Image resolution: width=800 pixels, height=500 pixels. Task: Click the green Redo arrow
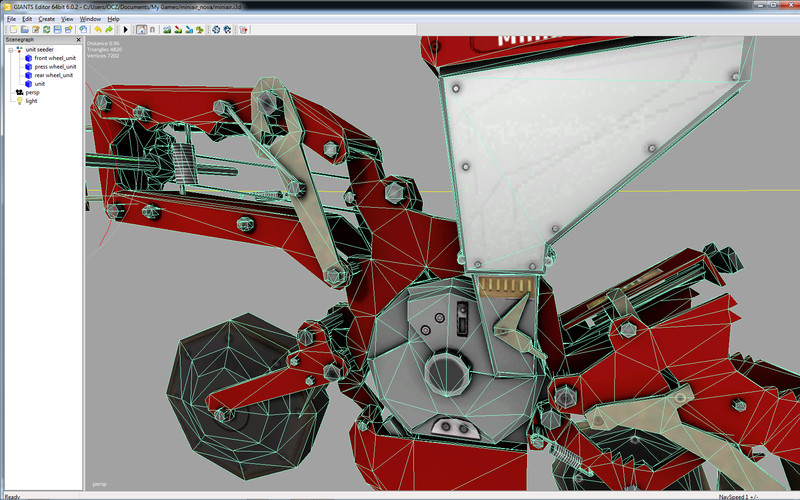click(108, 30)
